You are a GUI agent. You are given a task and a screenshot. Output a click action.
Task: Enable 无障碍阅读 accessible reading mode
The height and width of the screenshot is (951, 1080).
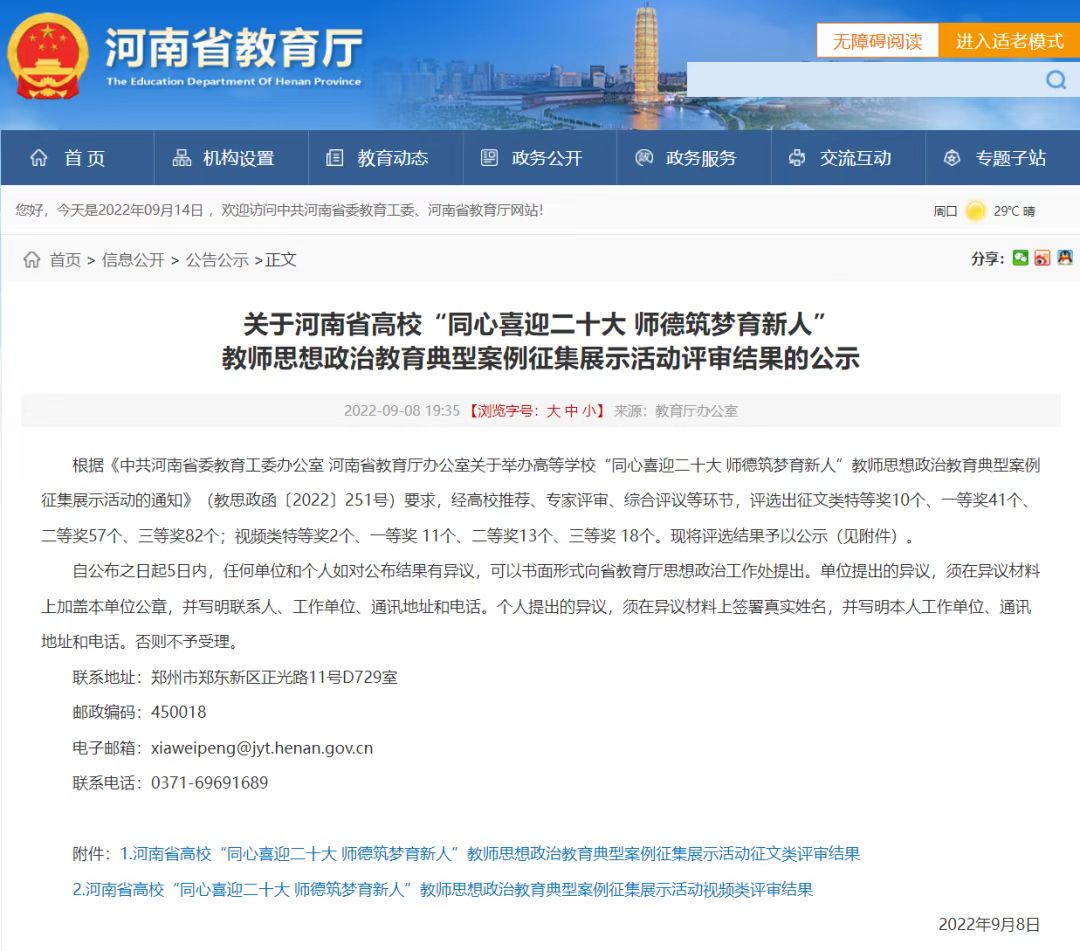tap(878, 41)
